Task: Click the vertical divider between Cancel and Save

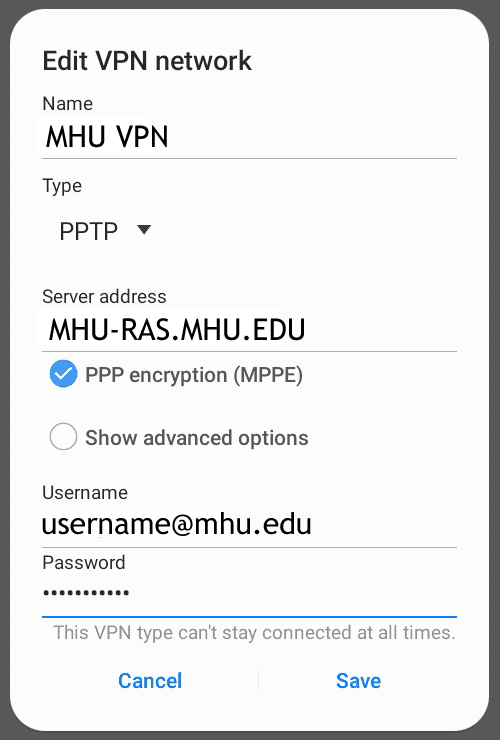Action: tap(258, 680)
